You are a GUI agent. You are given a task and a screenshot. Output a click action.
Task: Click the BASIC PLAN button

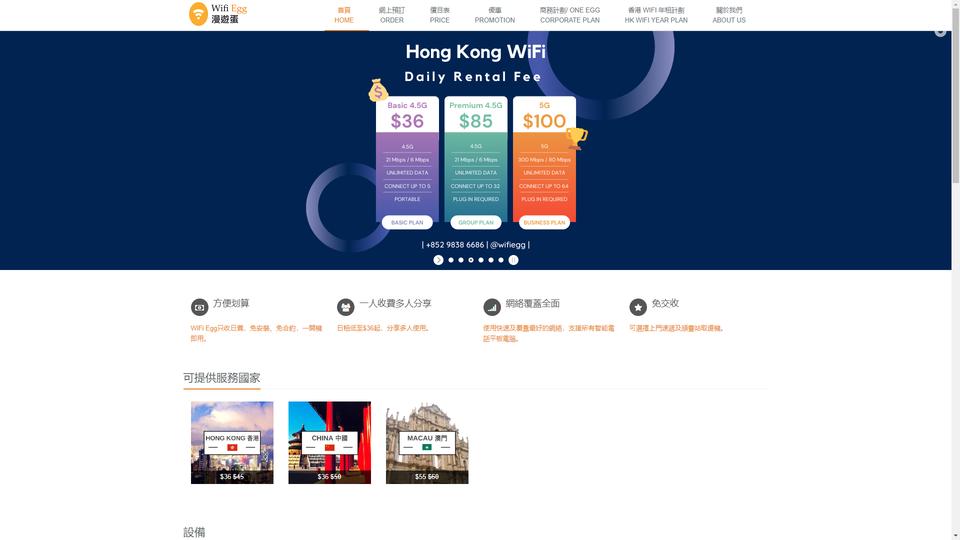[407, 222]
